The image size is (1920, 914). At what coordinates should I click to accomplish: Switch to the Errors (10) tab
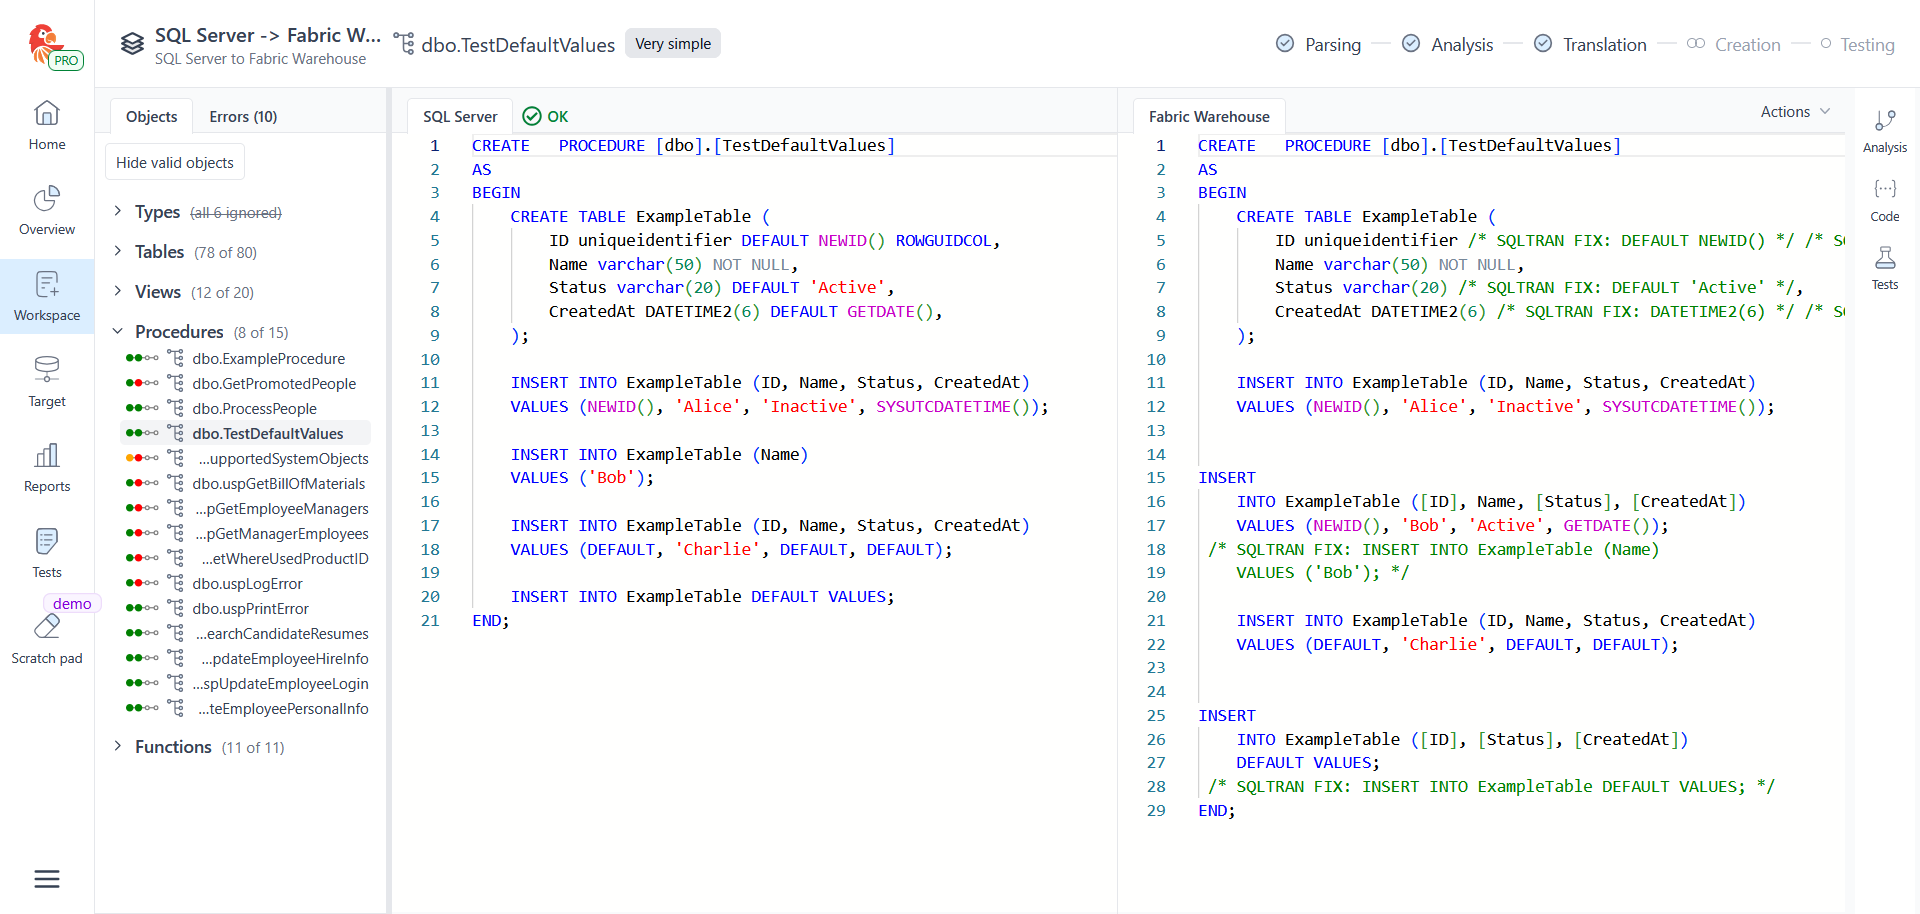243,117
